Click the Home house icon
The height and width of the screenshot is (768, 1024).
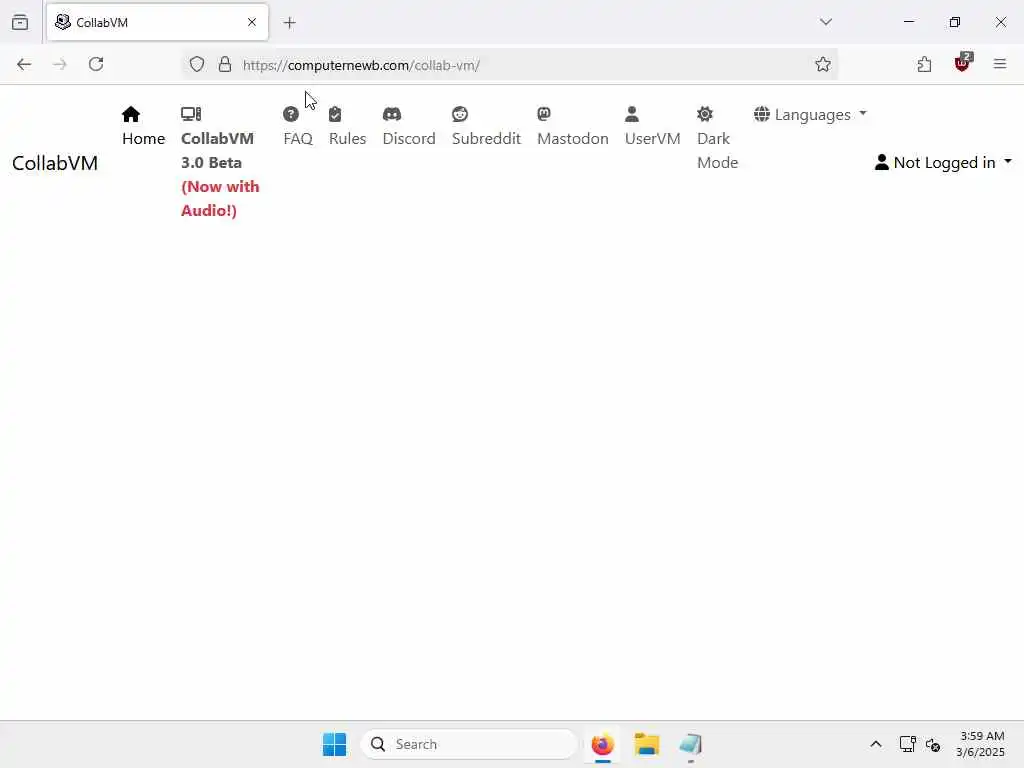(131, 114)
